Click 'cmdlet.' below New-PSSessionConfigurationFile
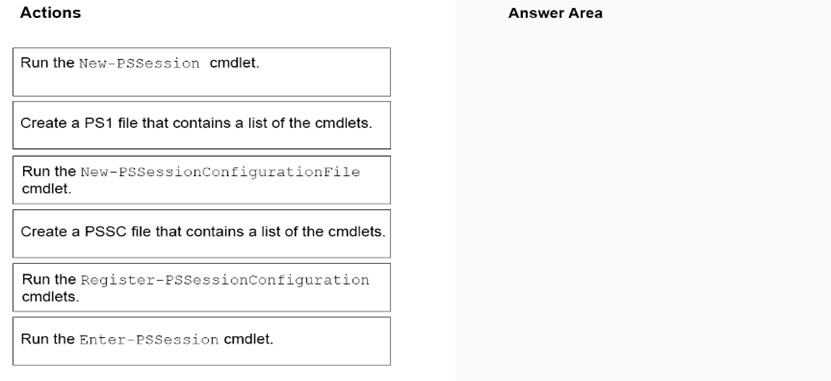The height and width of the screenshot is (381, 831). pos(47,189)
